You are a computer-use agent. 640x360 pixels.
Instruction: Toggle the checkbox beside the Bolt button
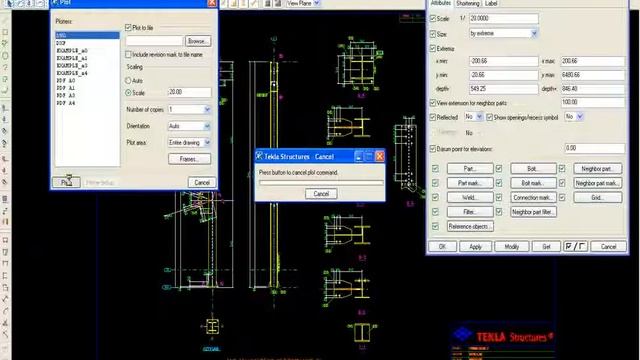[499, 168]
